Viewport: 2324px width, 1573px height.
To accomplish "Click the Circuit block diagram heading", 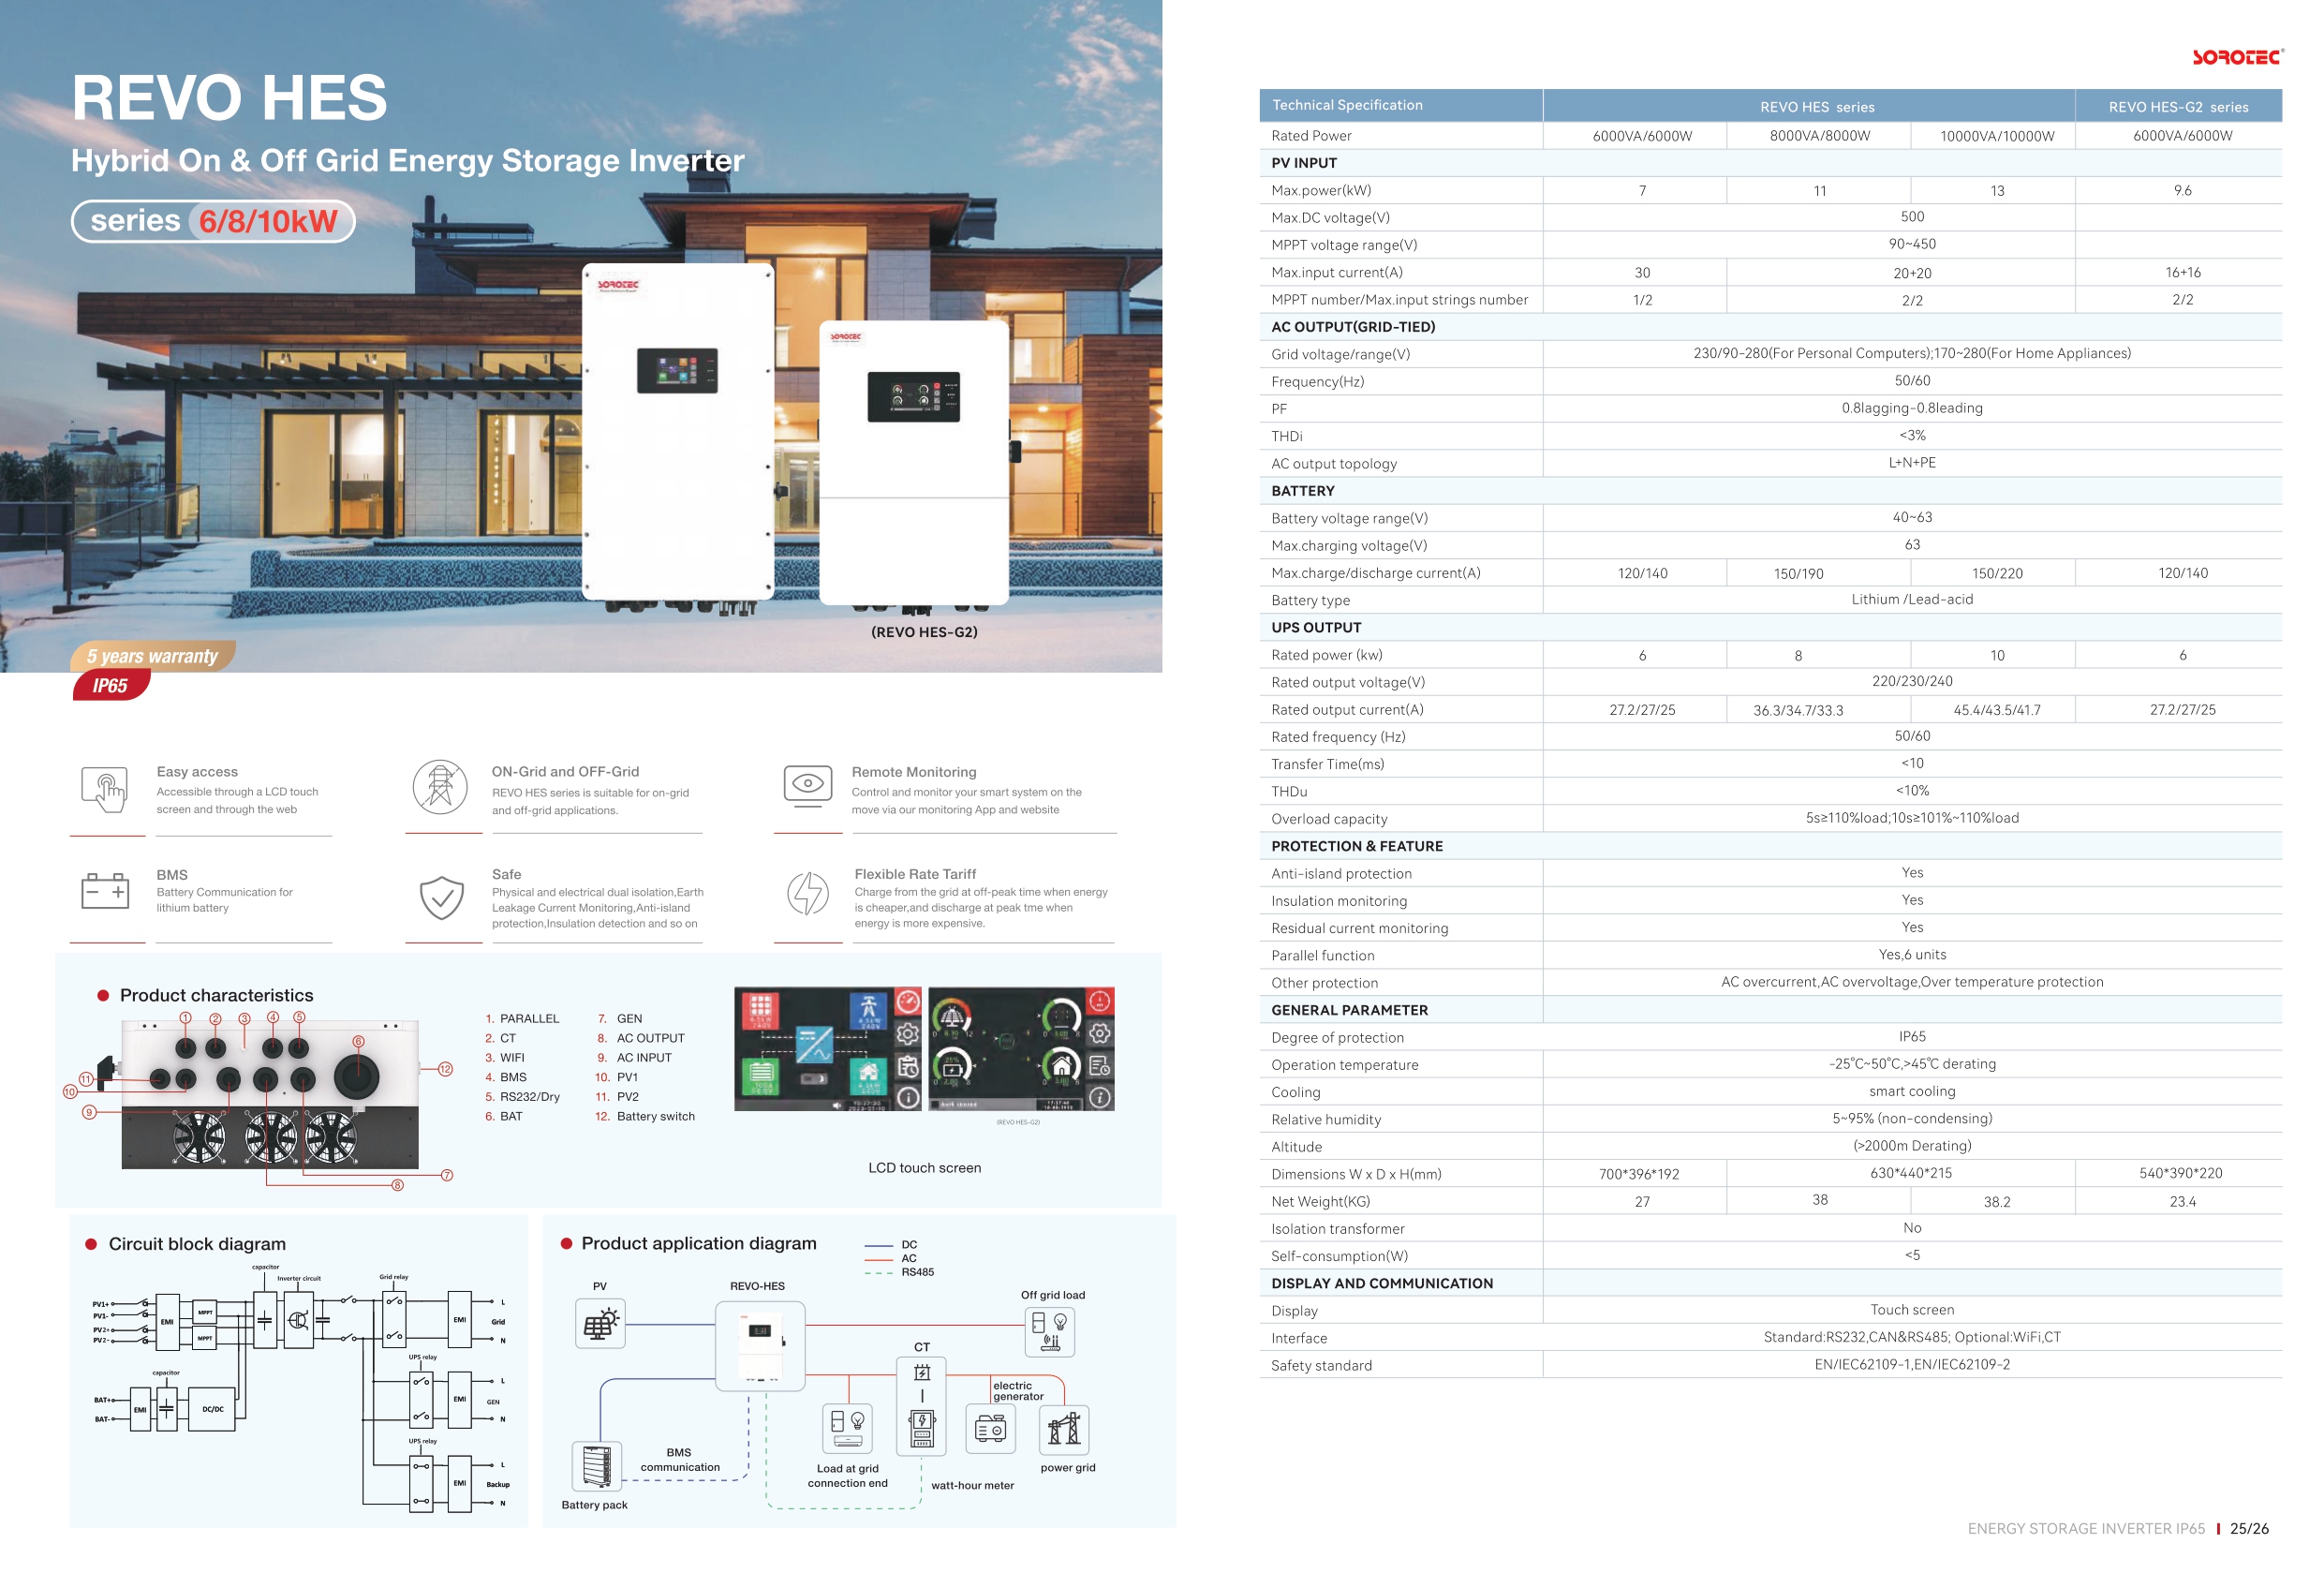I will tap(197, 1244).
